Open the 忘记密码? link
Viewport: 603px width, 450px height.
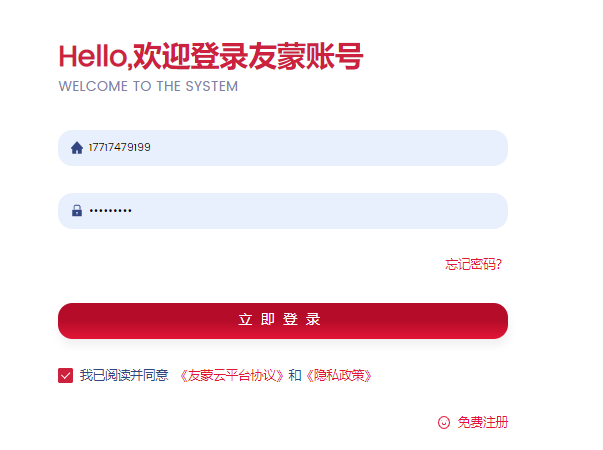click(473, 264)
